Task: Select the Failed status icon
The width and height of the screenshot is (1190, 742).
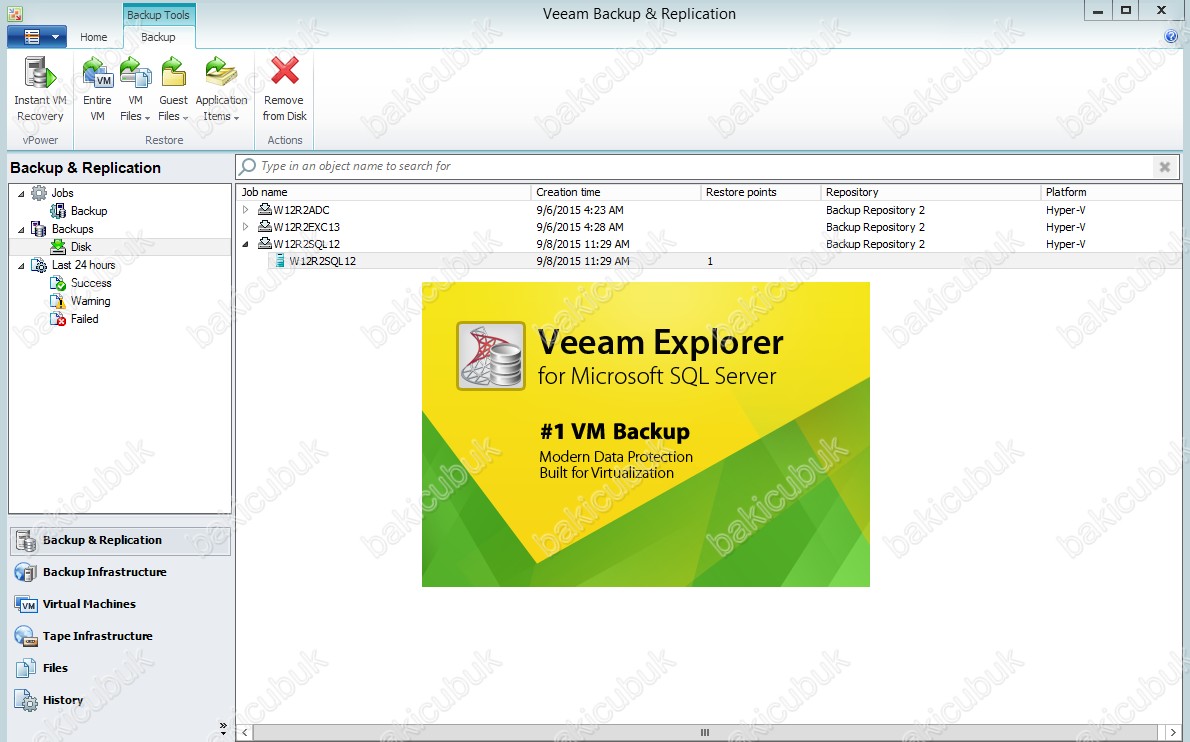Action: [x=58, y=319]
